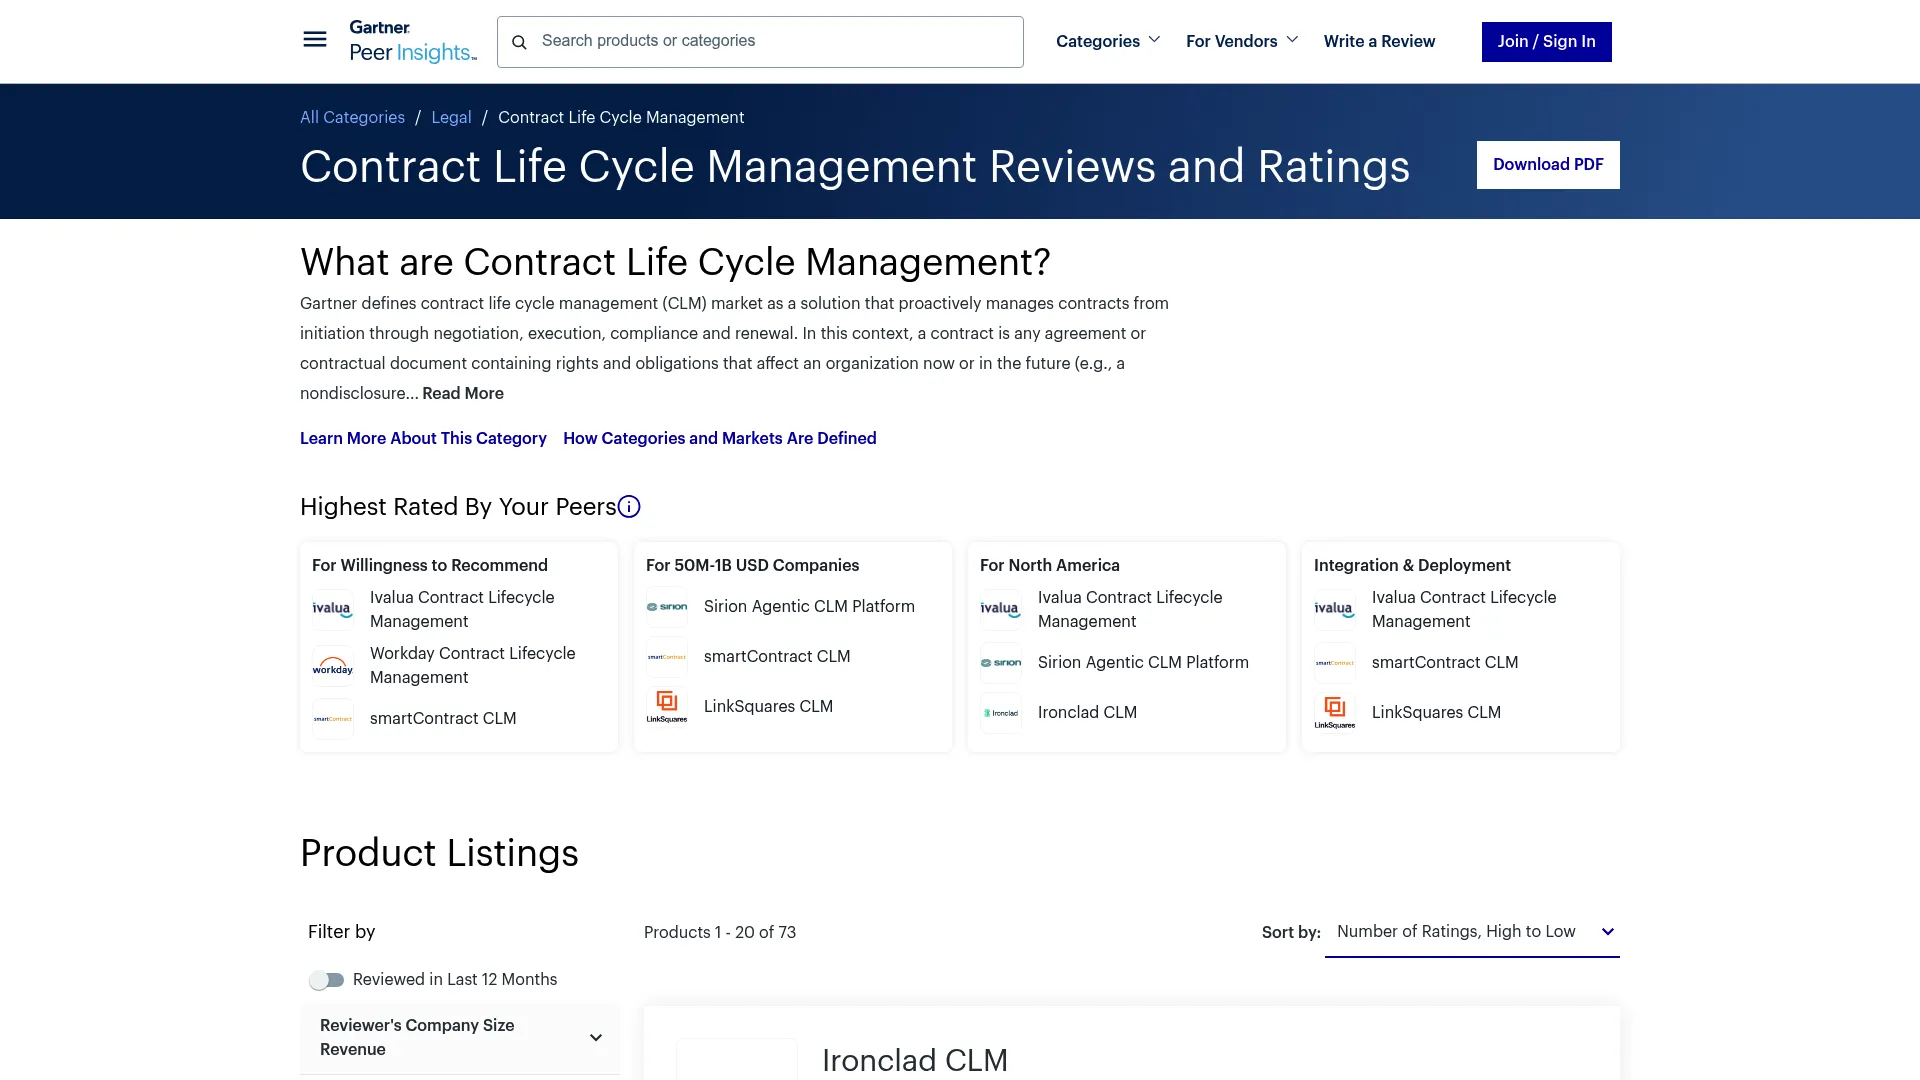Click smartContract logo in Willingness to Recommend card
The image size is (1920, 1080).
point(333,719)
